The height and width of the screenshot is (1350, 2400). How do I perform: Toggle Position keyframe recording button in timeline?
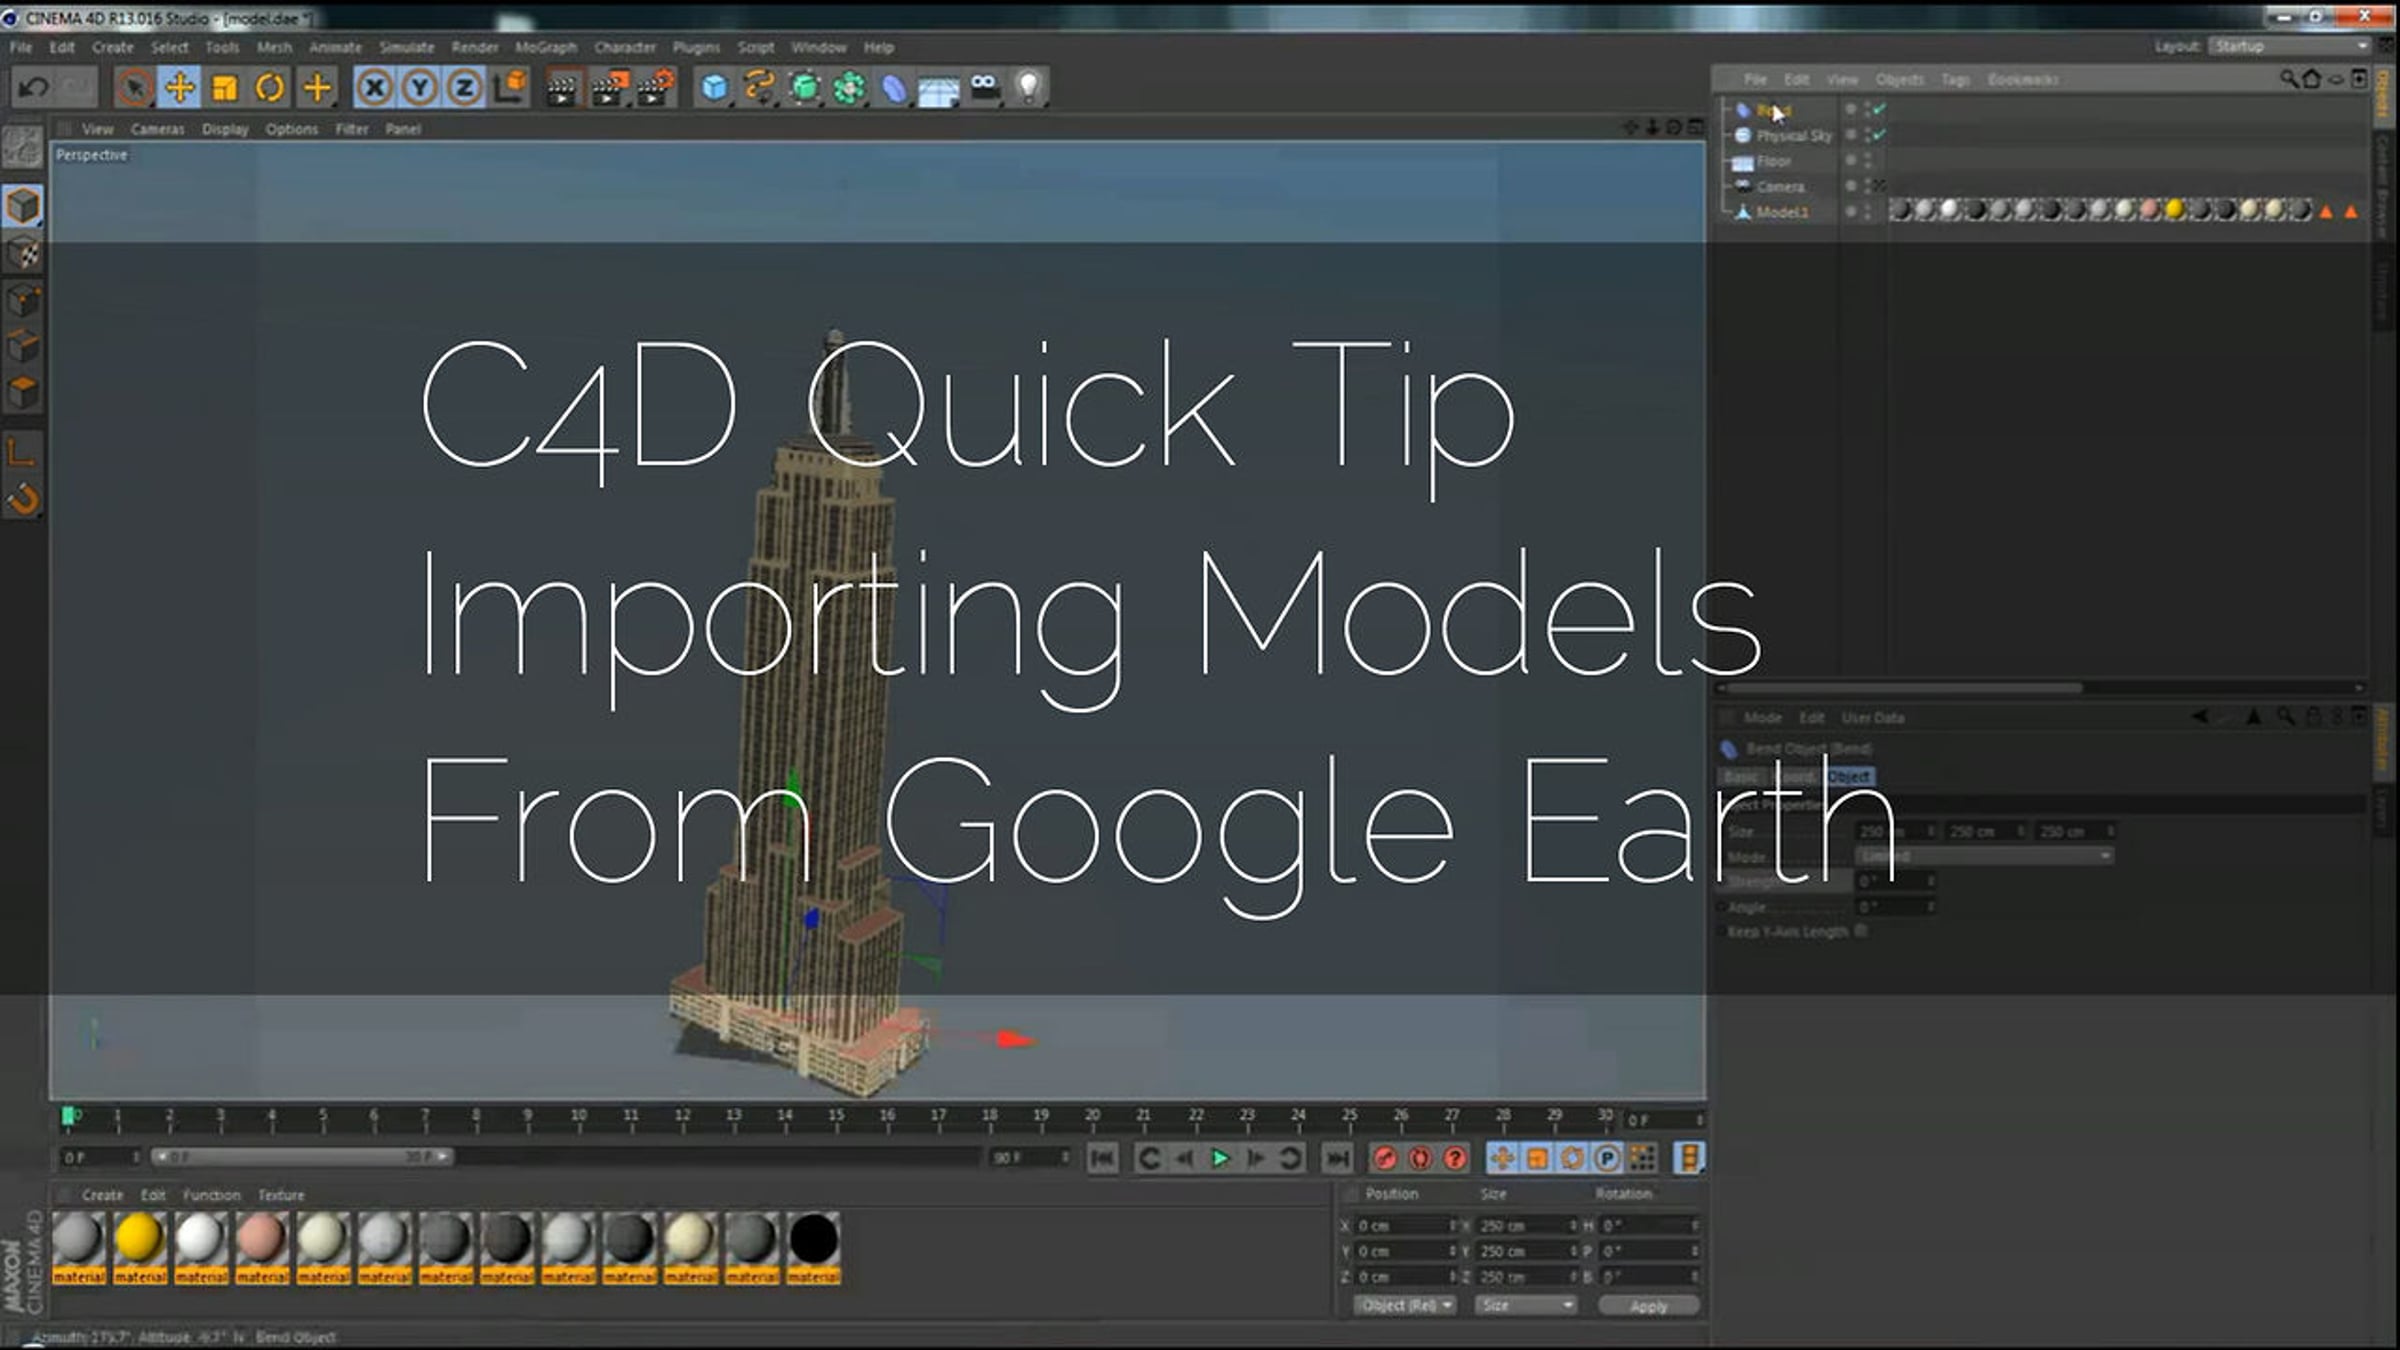1502,1158
